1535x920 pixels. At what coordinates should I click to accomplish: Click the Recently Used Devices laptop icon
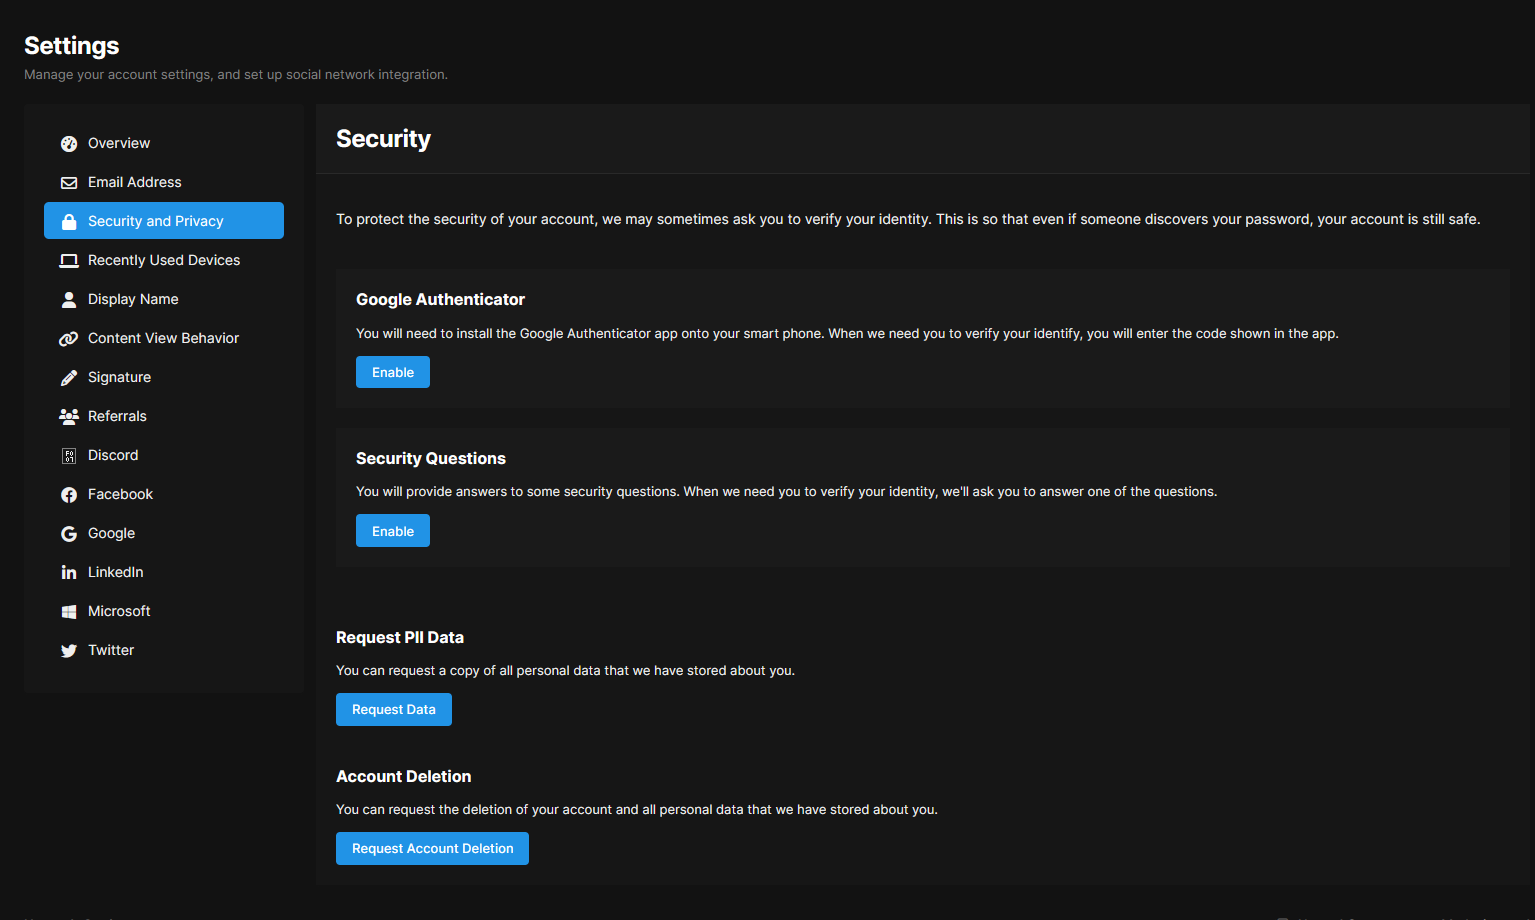(x=69, y=261)
